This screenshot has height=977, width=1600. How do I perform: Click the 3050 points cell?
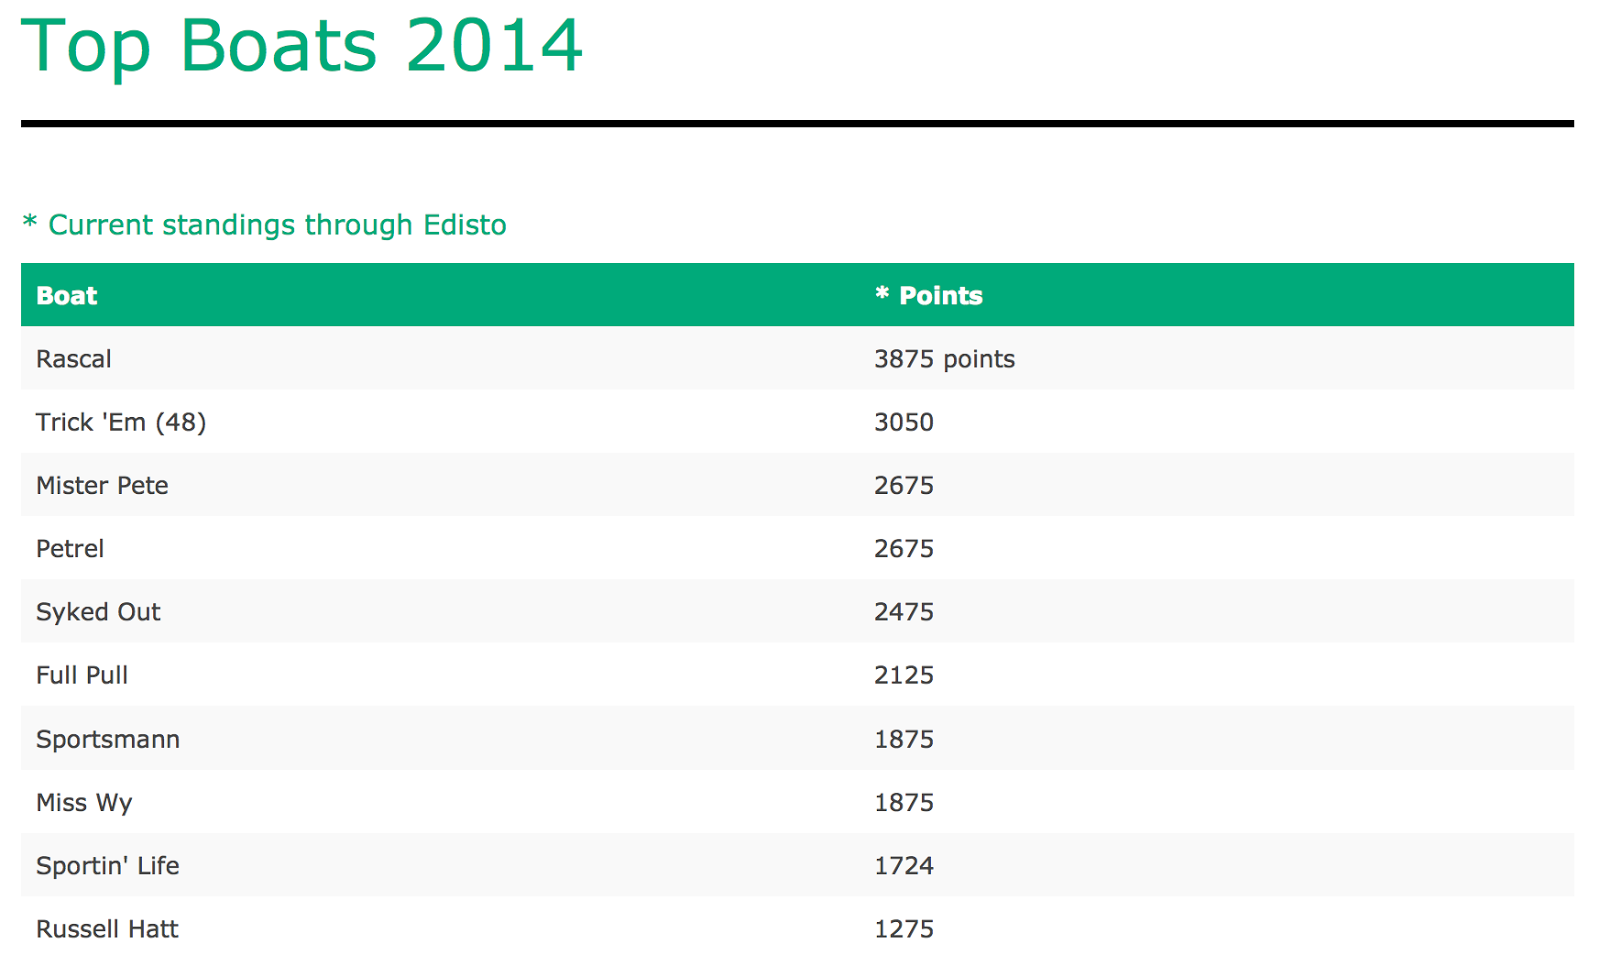point(904,422)
